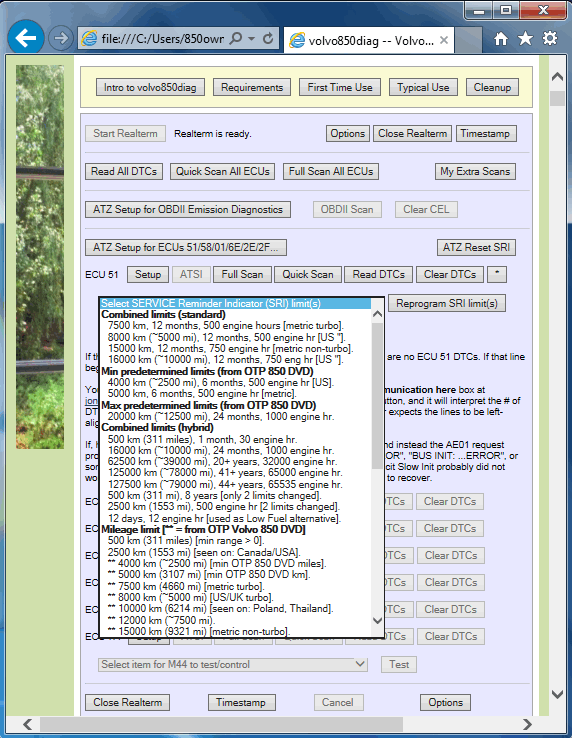
Task: Go forward with the browser forward arrow
Action: tap(61, 38)
